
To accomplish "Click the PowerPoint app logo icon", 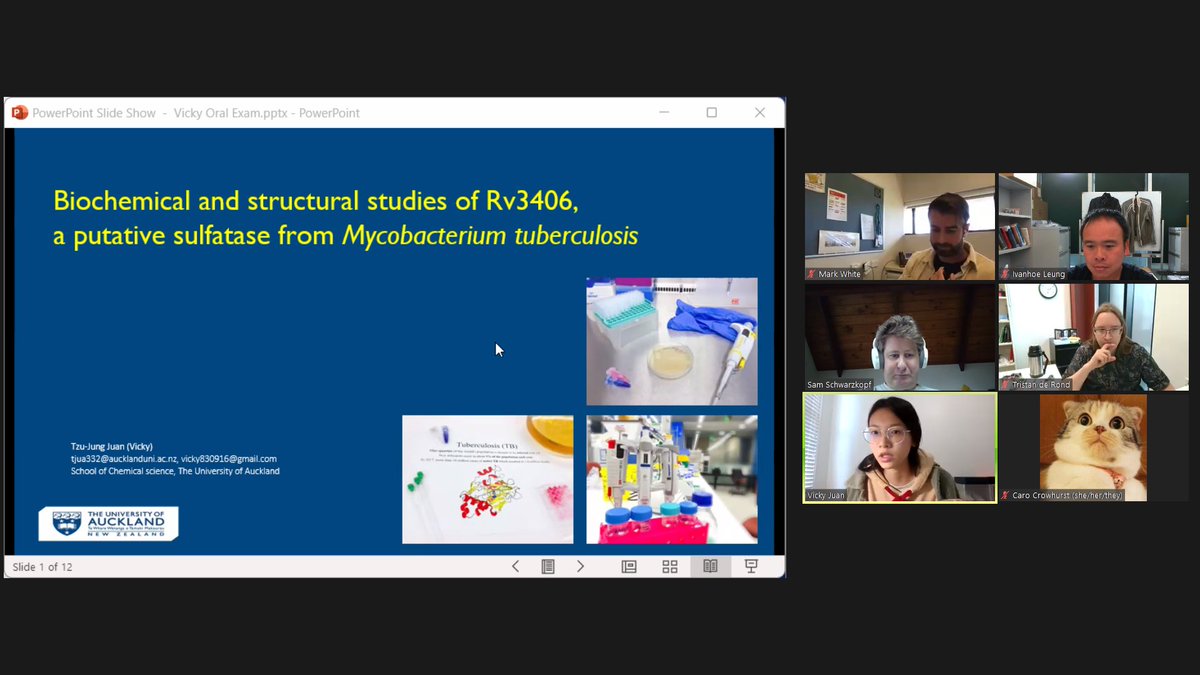I will click(x=19, y=113).
